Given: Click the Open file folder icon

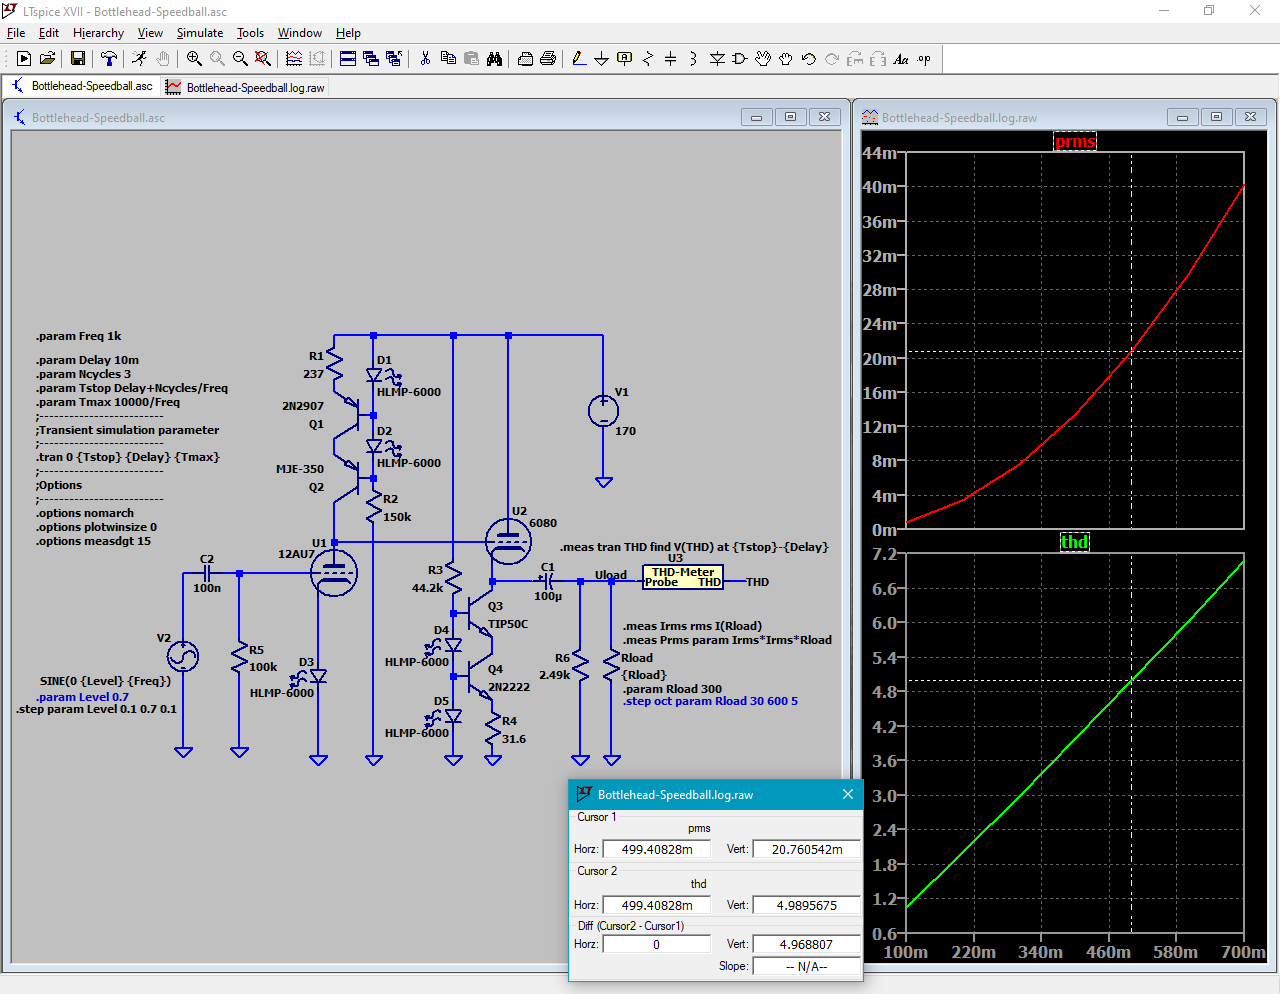Looking at the screenshot, I should pos(47,59).
